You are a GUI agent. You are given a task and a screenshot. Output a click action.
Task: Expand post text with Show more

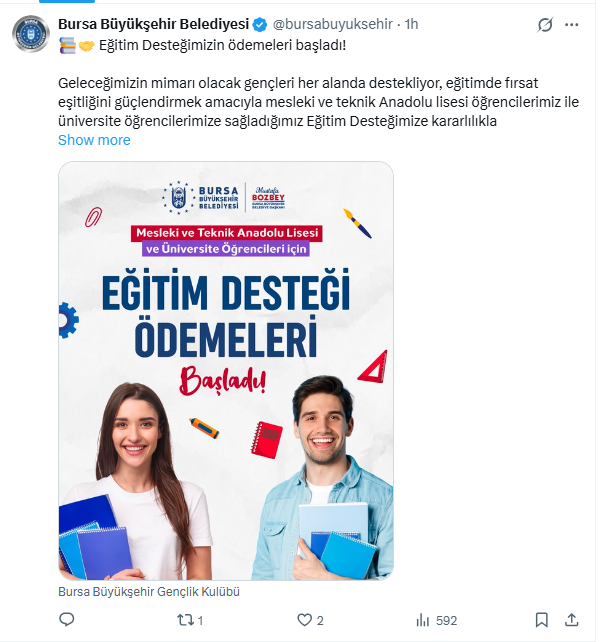[x=94, y=140]
